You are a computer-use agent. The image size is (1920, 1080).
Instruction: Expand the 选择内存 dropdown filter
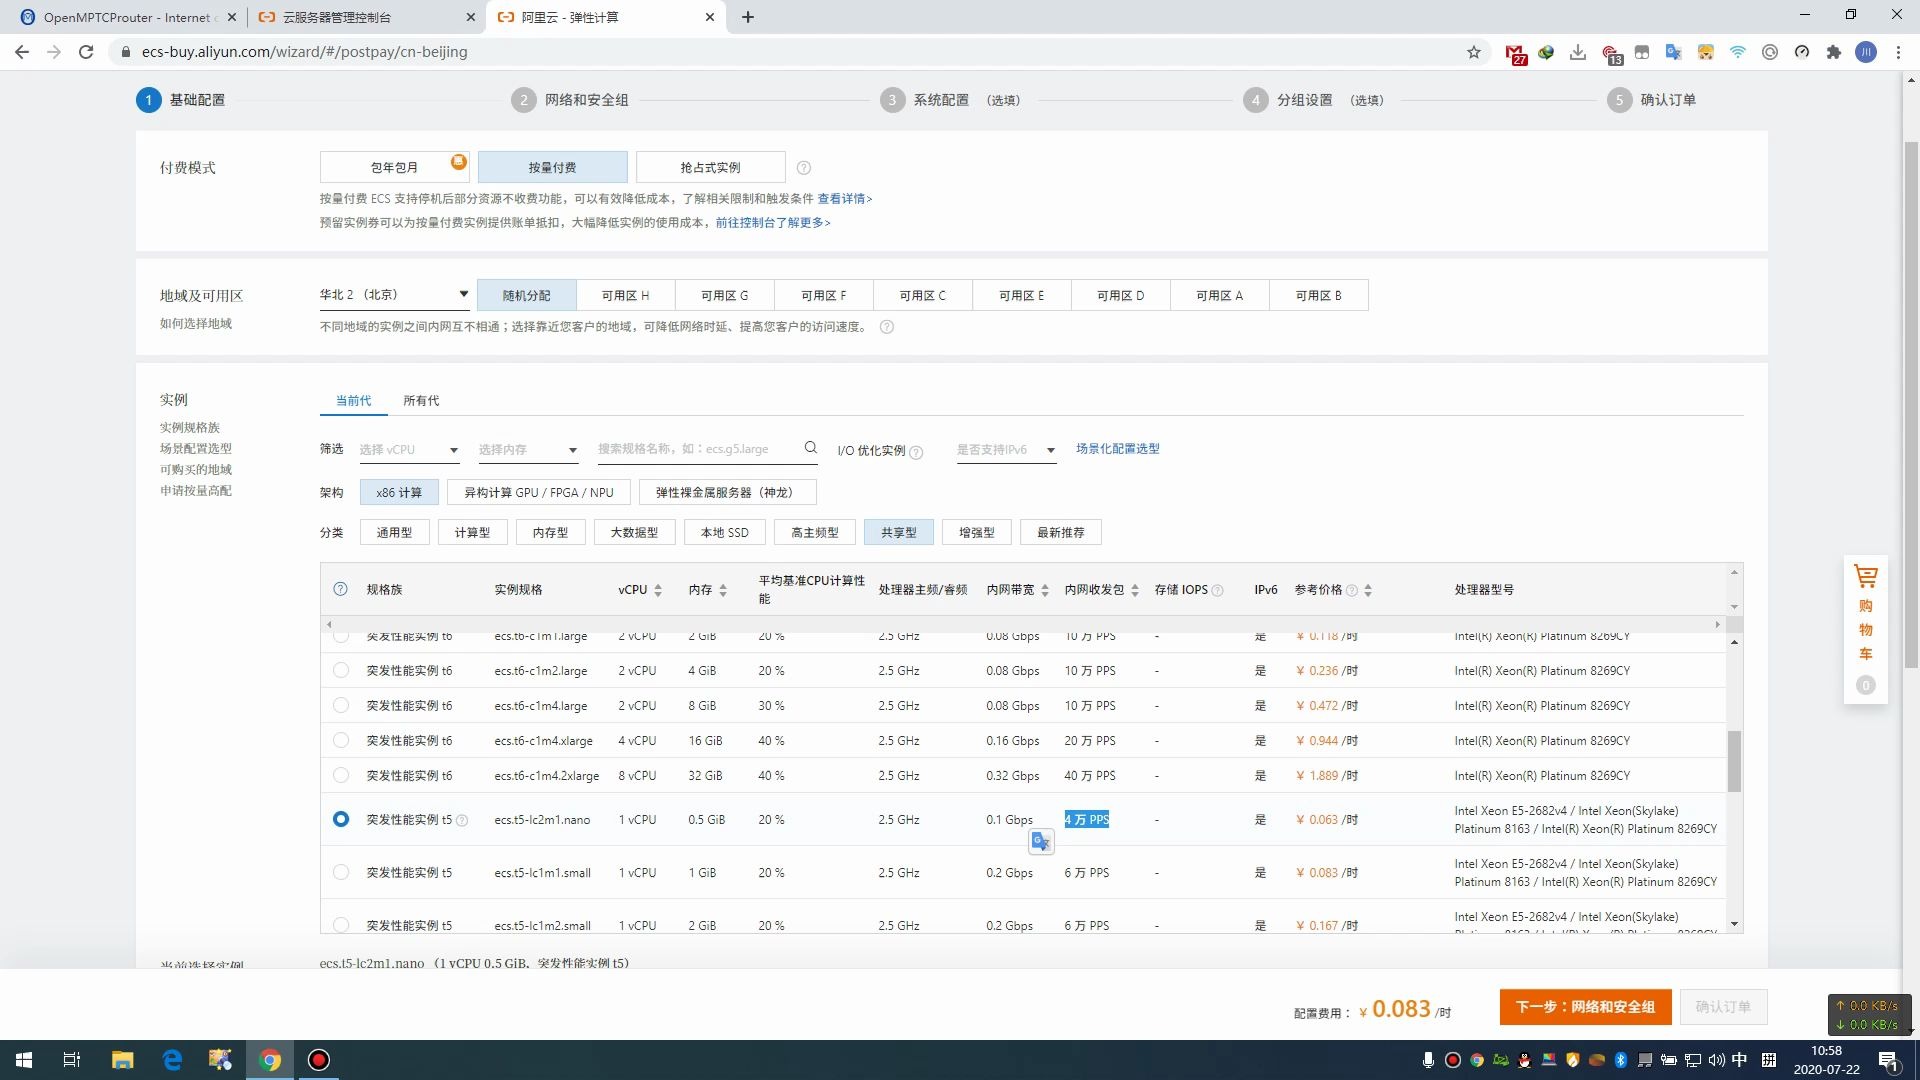point(525,448)
